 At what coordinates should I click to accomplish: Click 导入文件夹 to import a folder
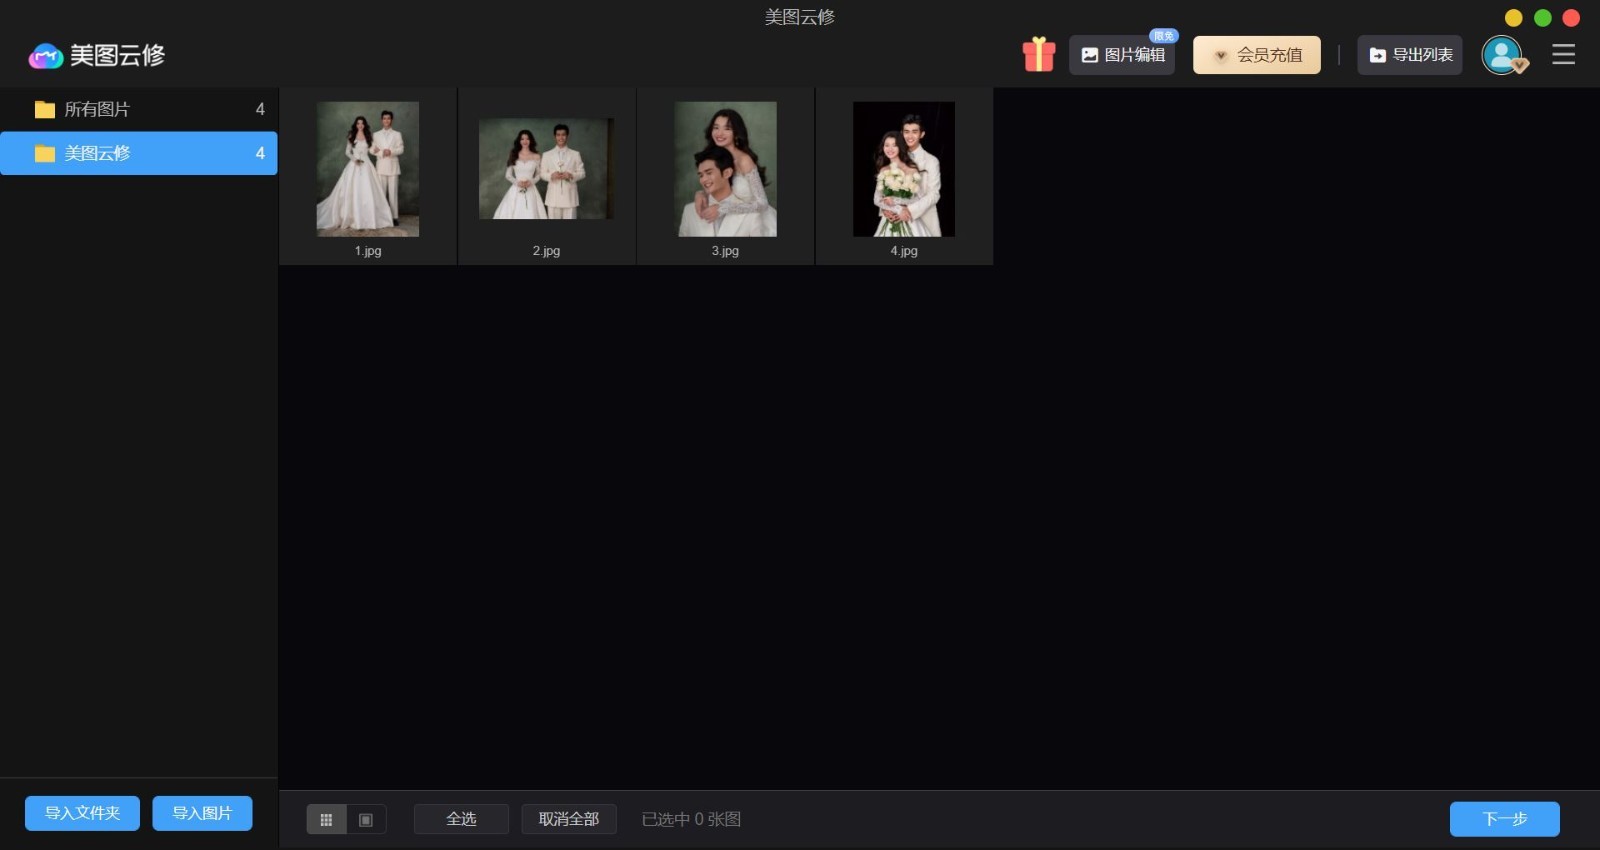pos(82,813)
